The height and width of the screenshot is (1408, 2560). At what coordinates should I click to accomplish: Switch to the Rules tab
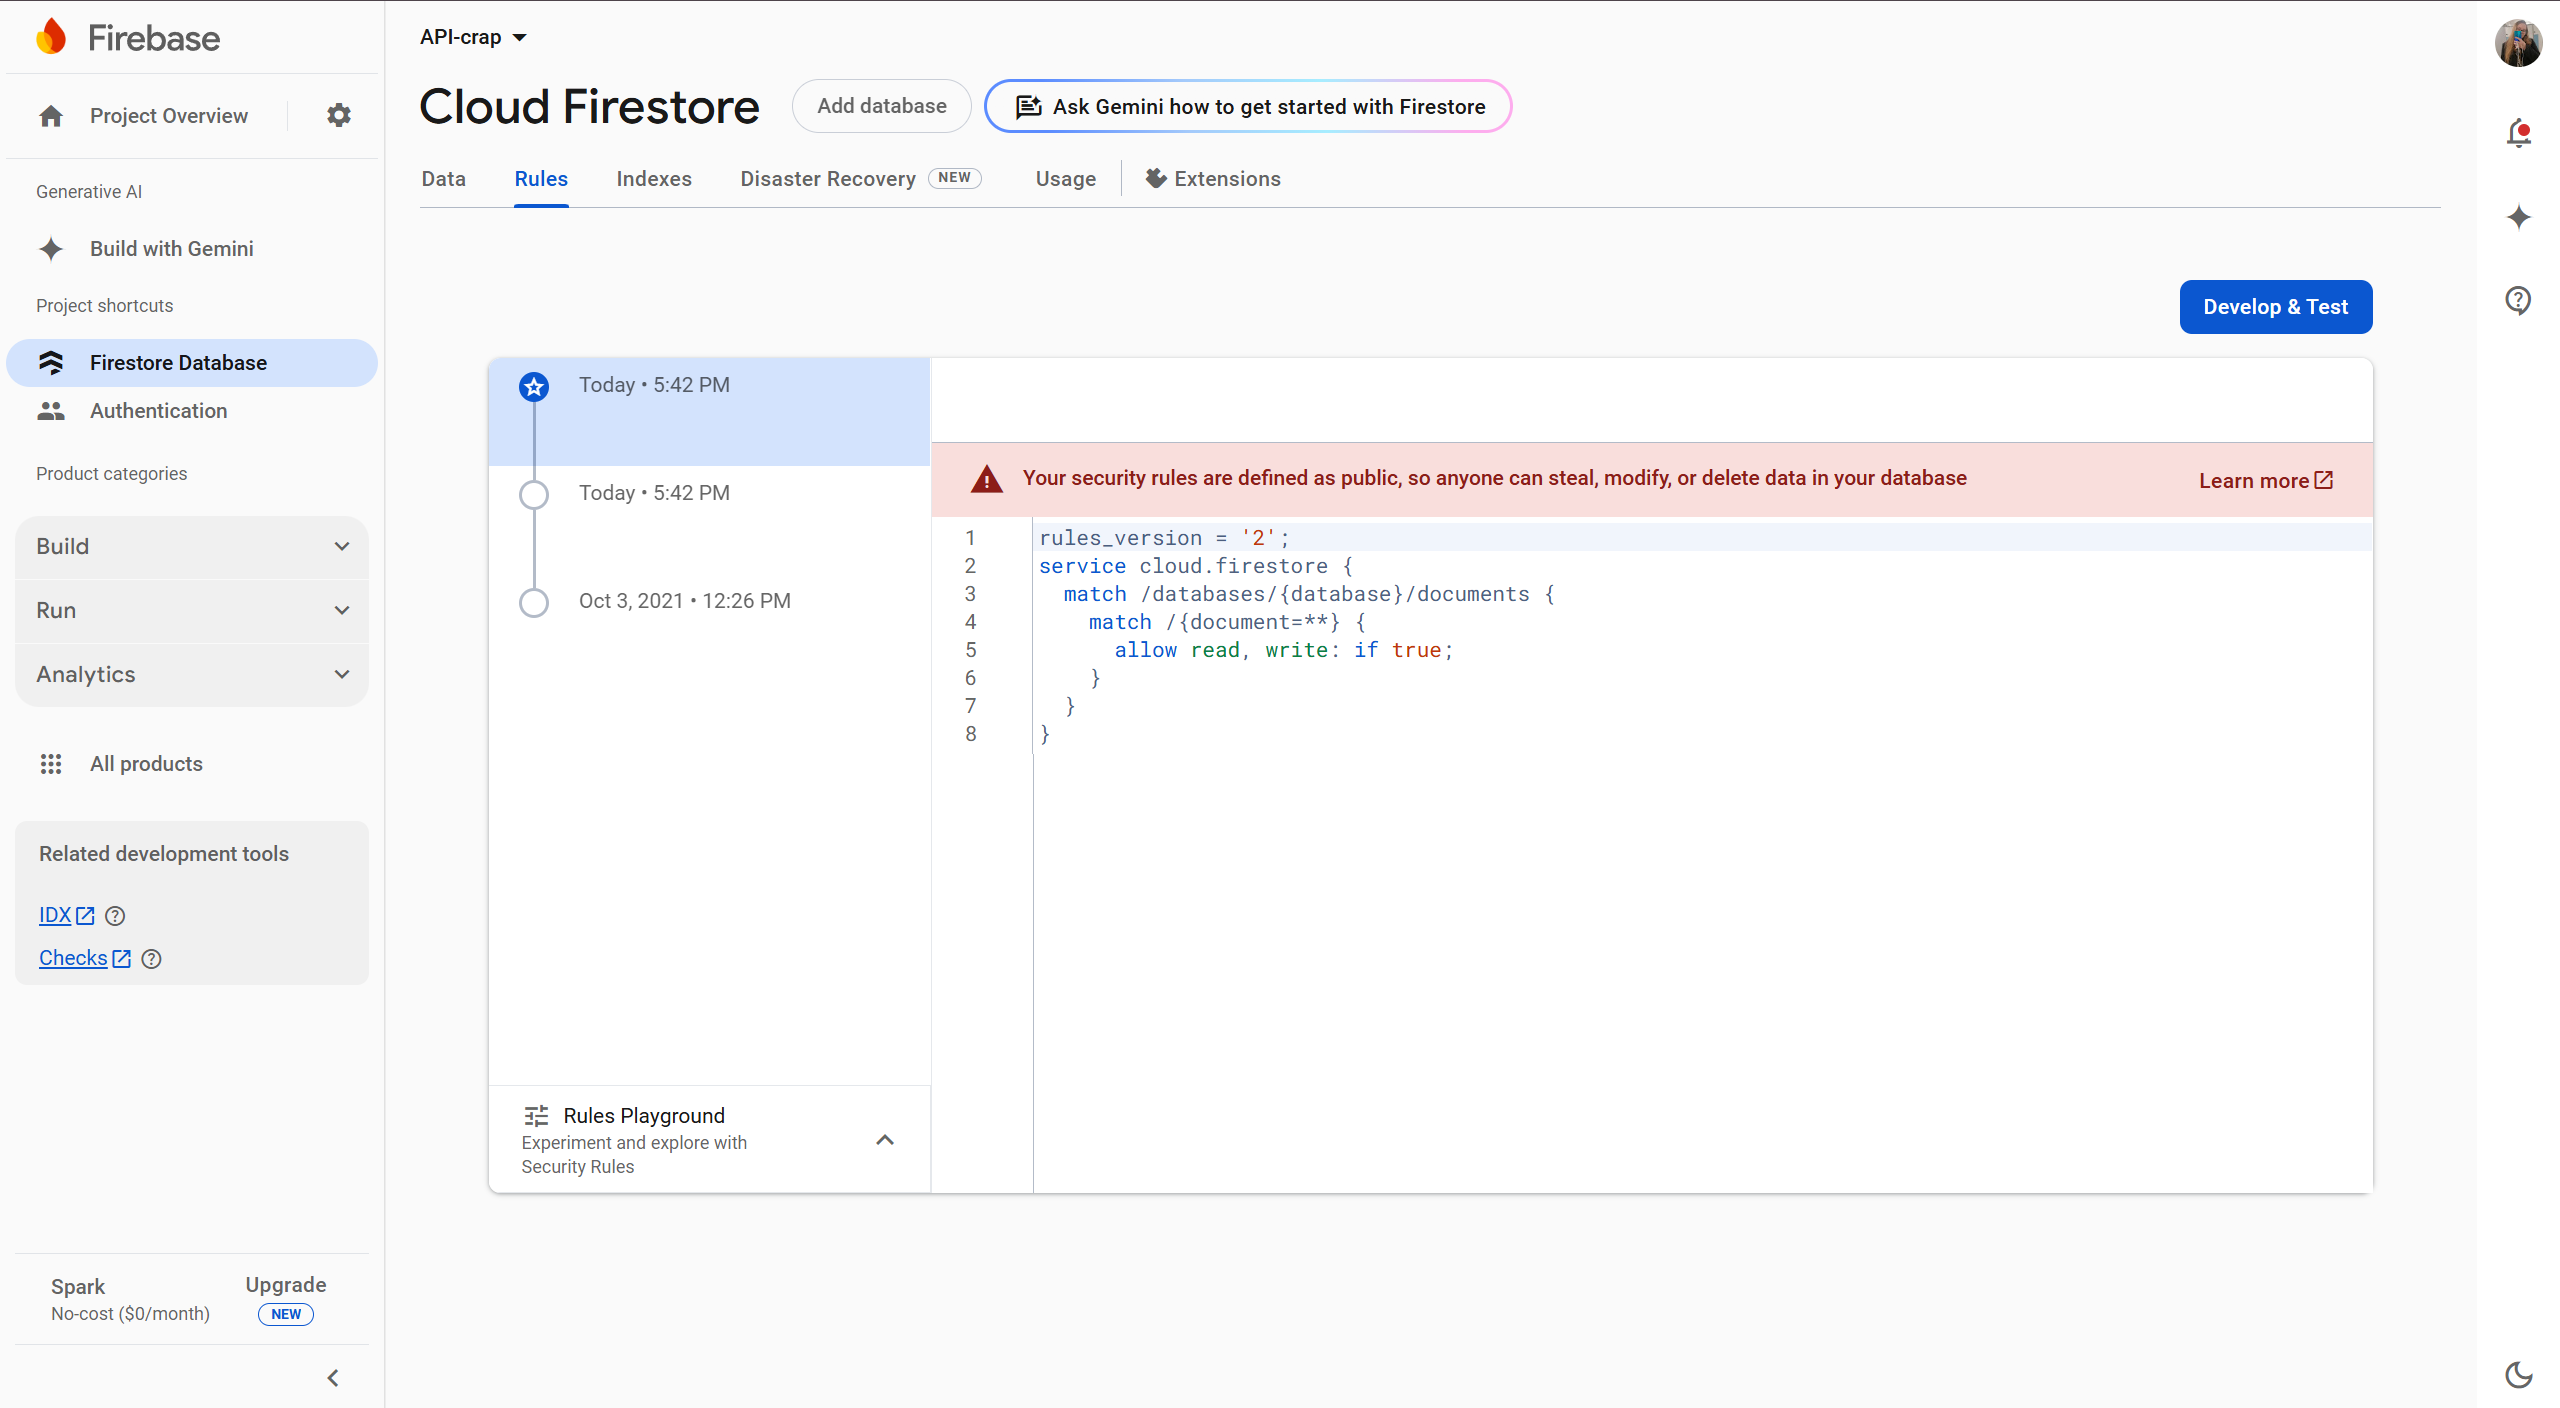(x=541, y=179)
